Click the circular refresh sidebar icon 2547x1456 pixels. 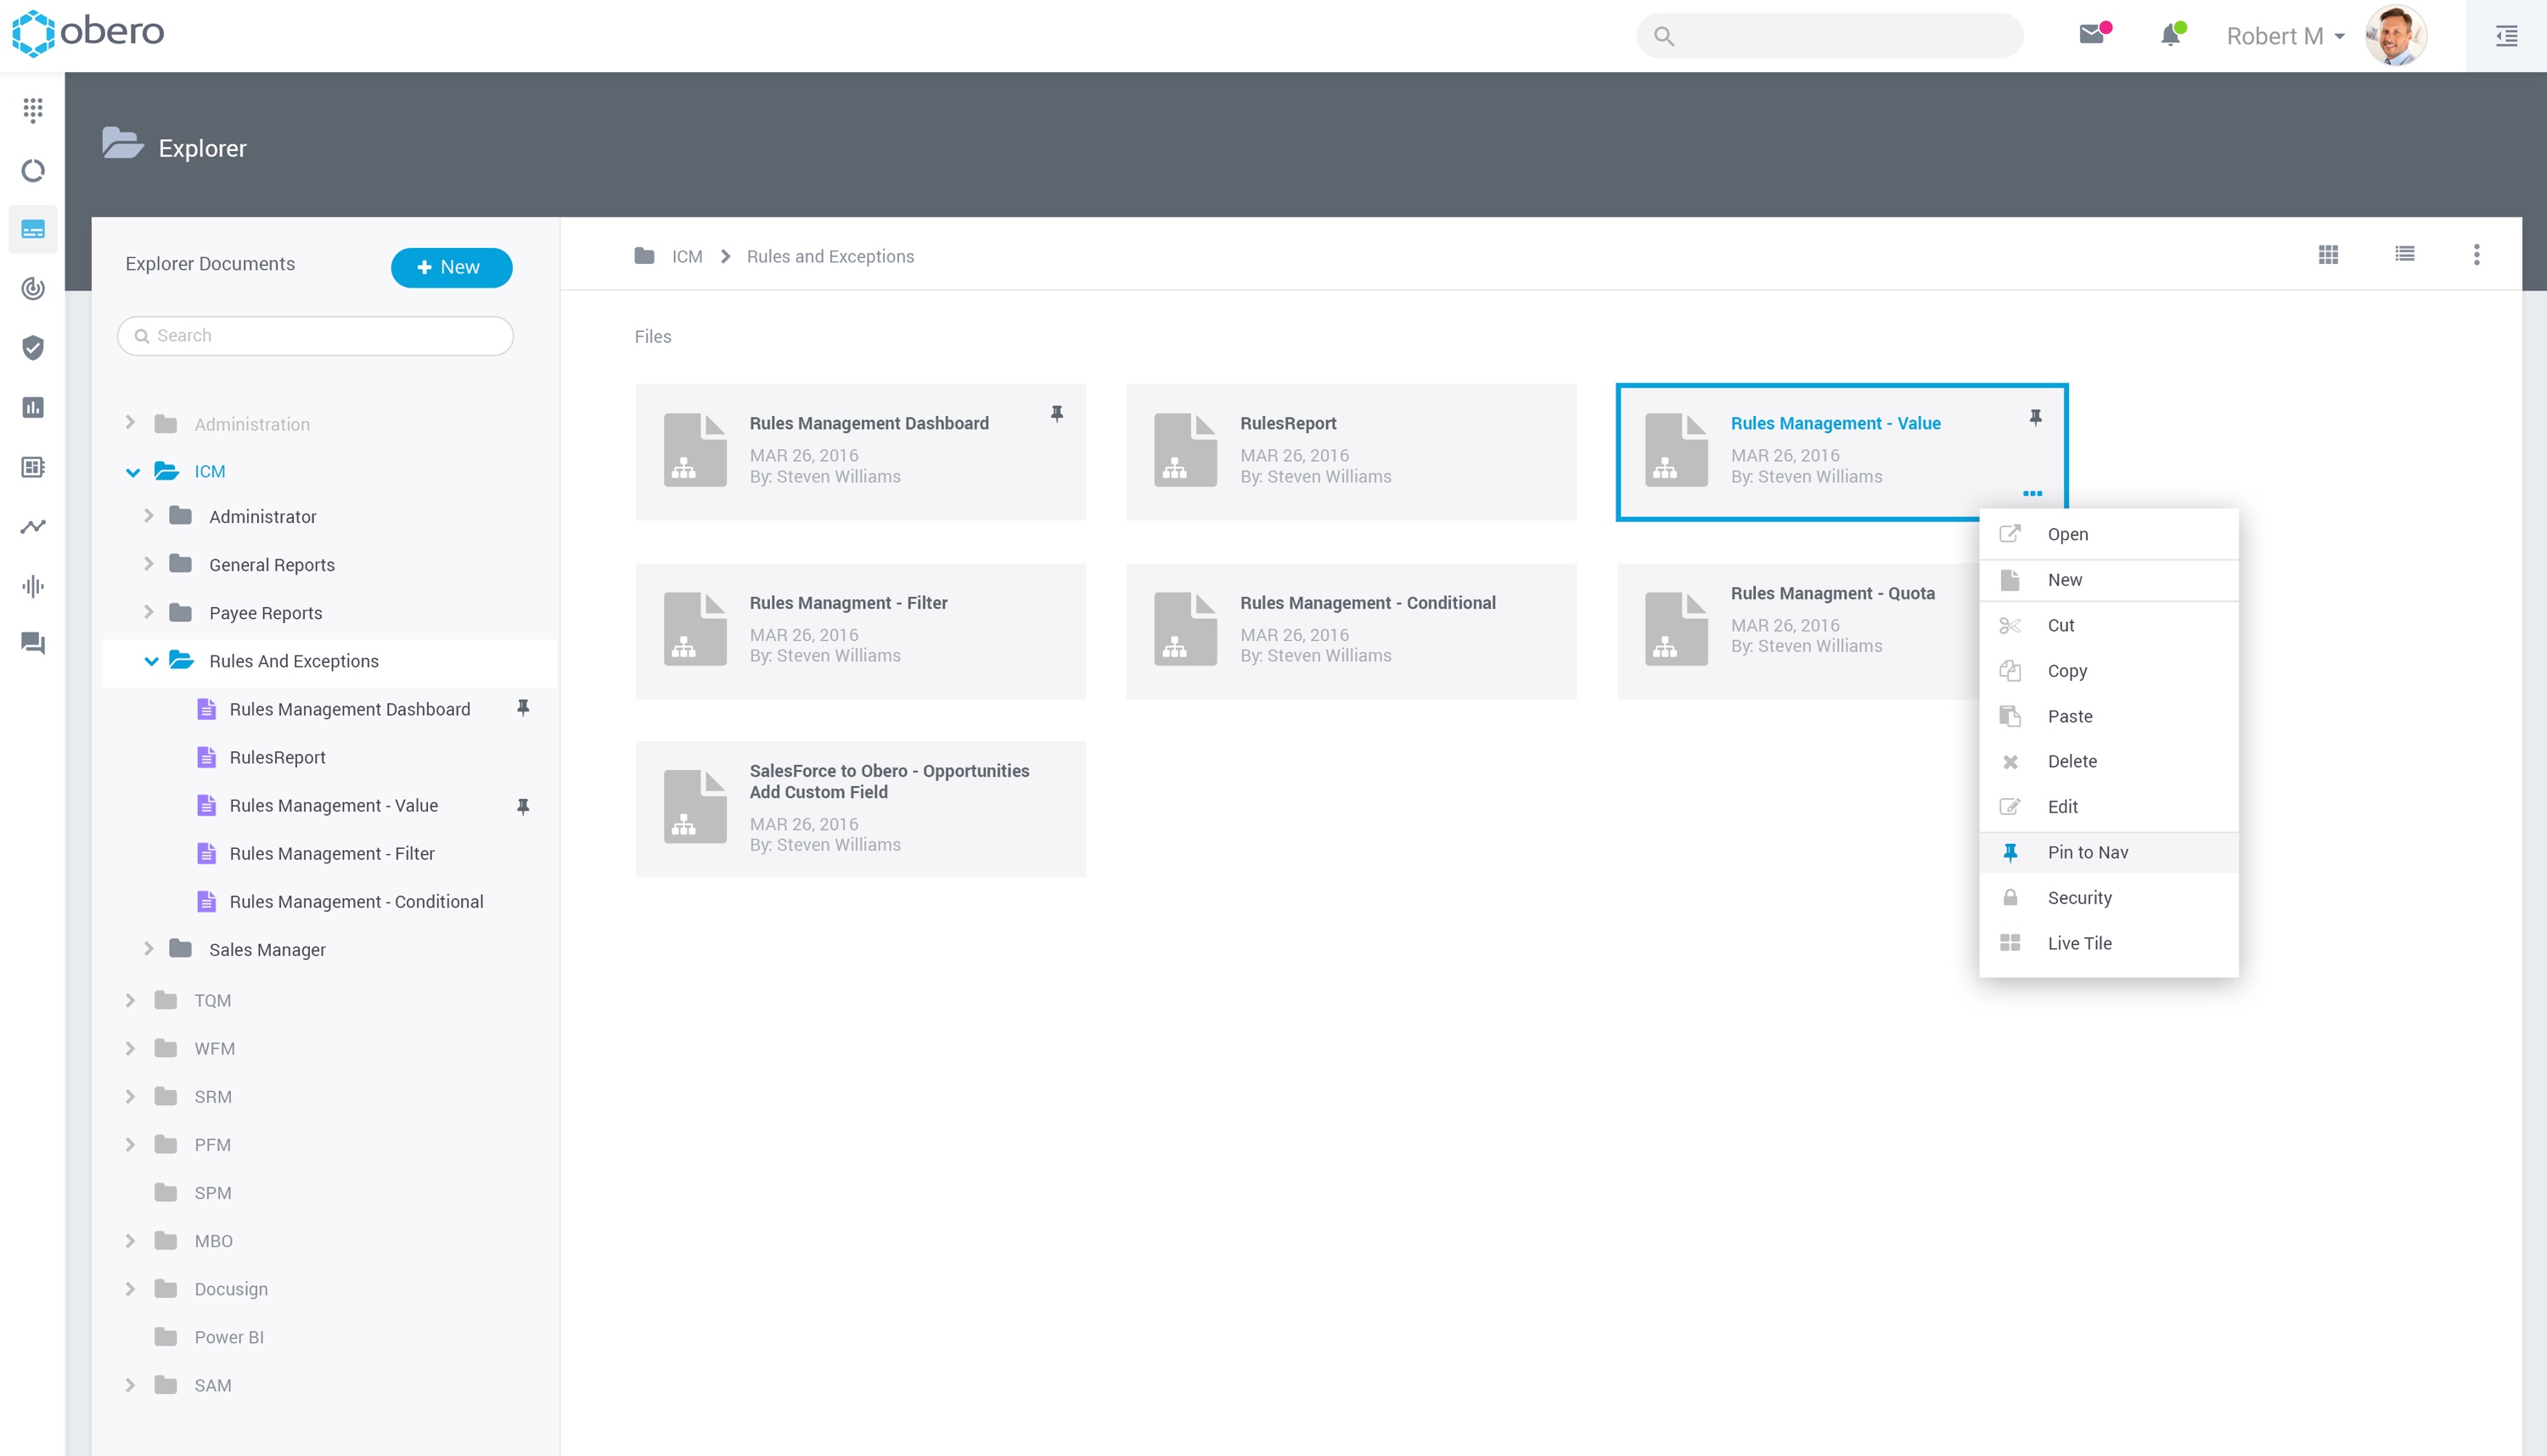(x=33, y=170)
